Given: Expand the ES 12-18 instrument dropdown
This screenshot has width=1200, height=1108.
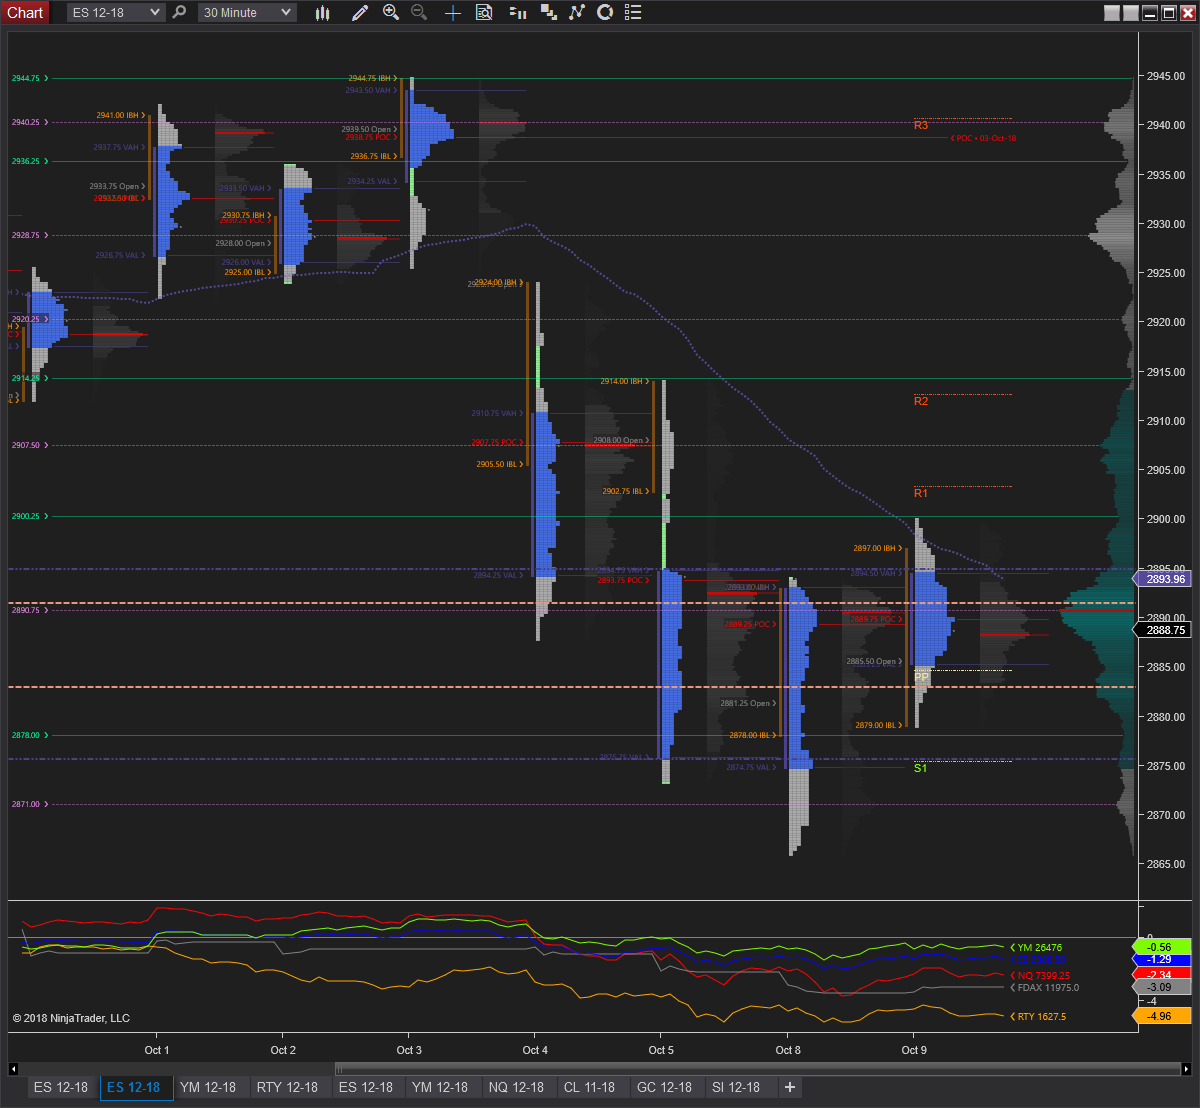Looking at the screenshot, I should (x=154, y=13).
